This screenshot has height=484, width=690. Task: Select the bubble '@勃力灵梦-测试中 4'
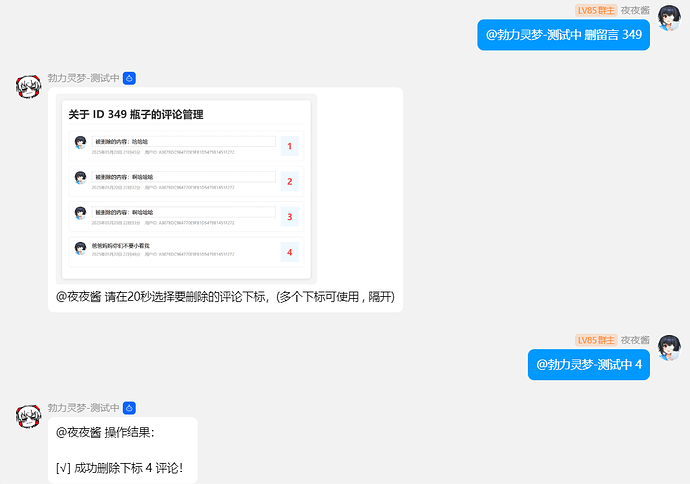(589, 364)
